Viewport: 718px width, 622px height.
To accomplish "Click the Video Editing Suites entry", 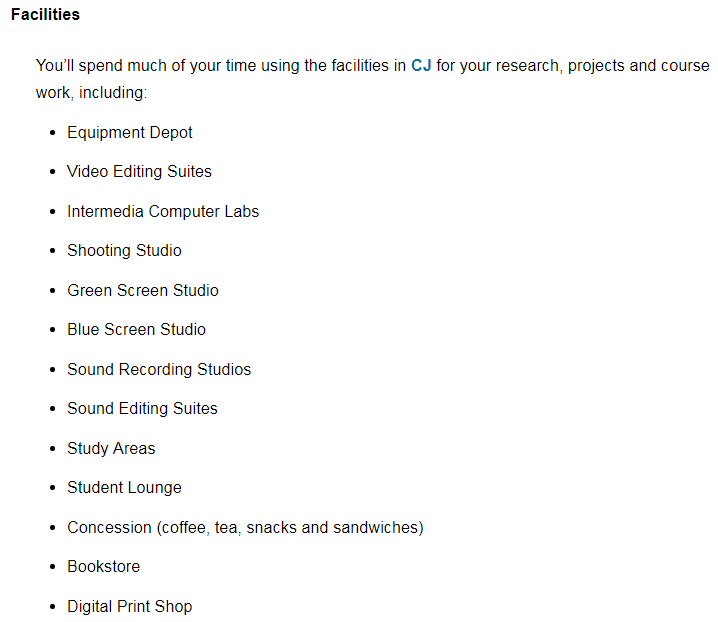I will coord(139,171).
